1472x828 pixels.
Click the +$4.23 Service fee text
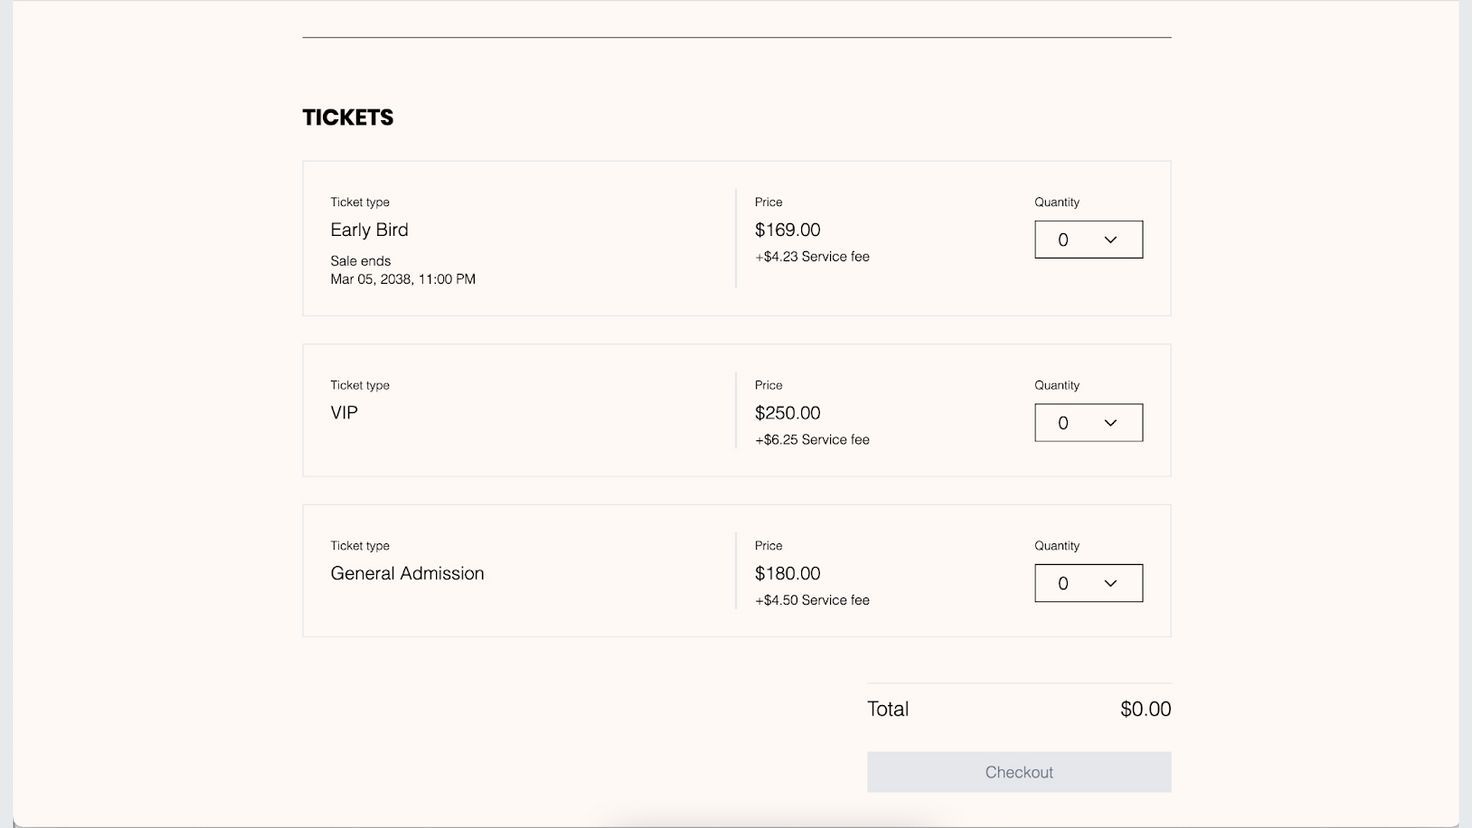click(812, 257)
